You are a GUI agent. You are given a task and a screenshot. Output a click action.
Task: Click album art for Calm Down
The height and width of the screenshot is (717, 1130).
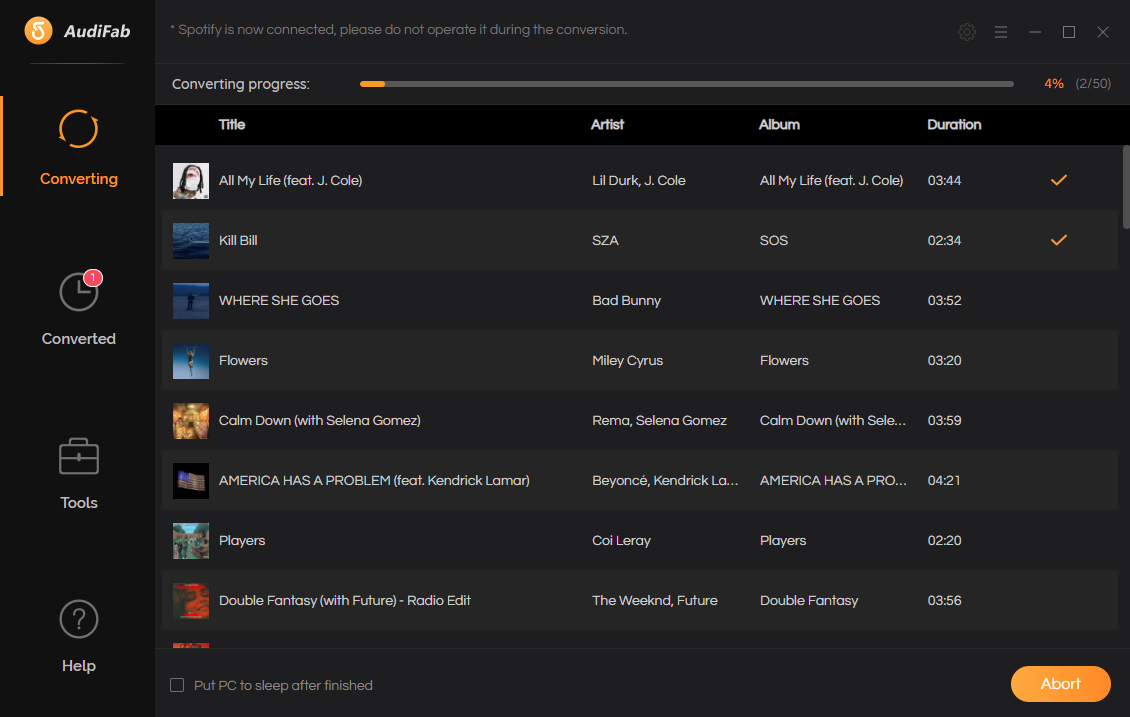[190, 420]
